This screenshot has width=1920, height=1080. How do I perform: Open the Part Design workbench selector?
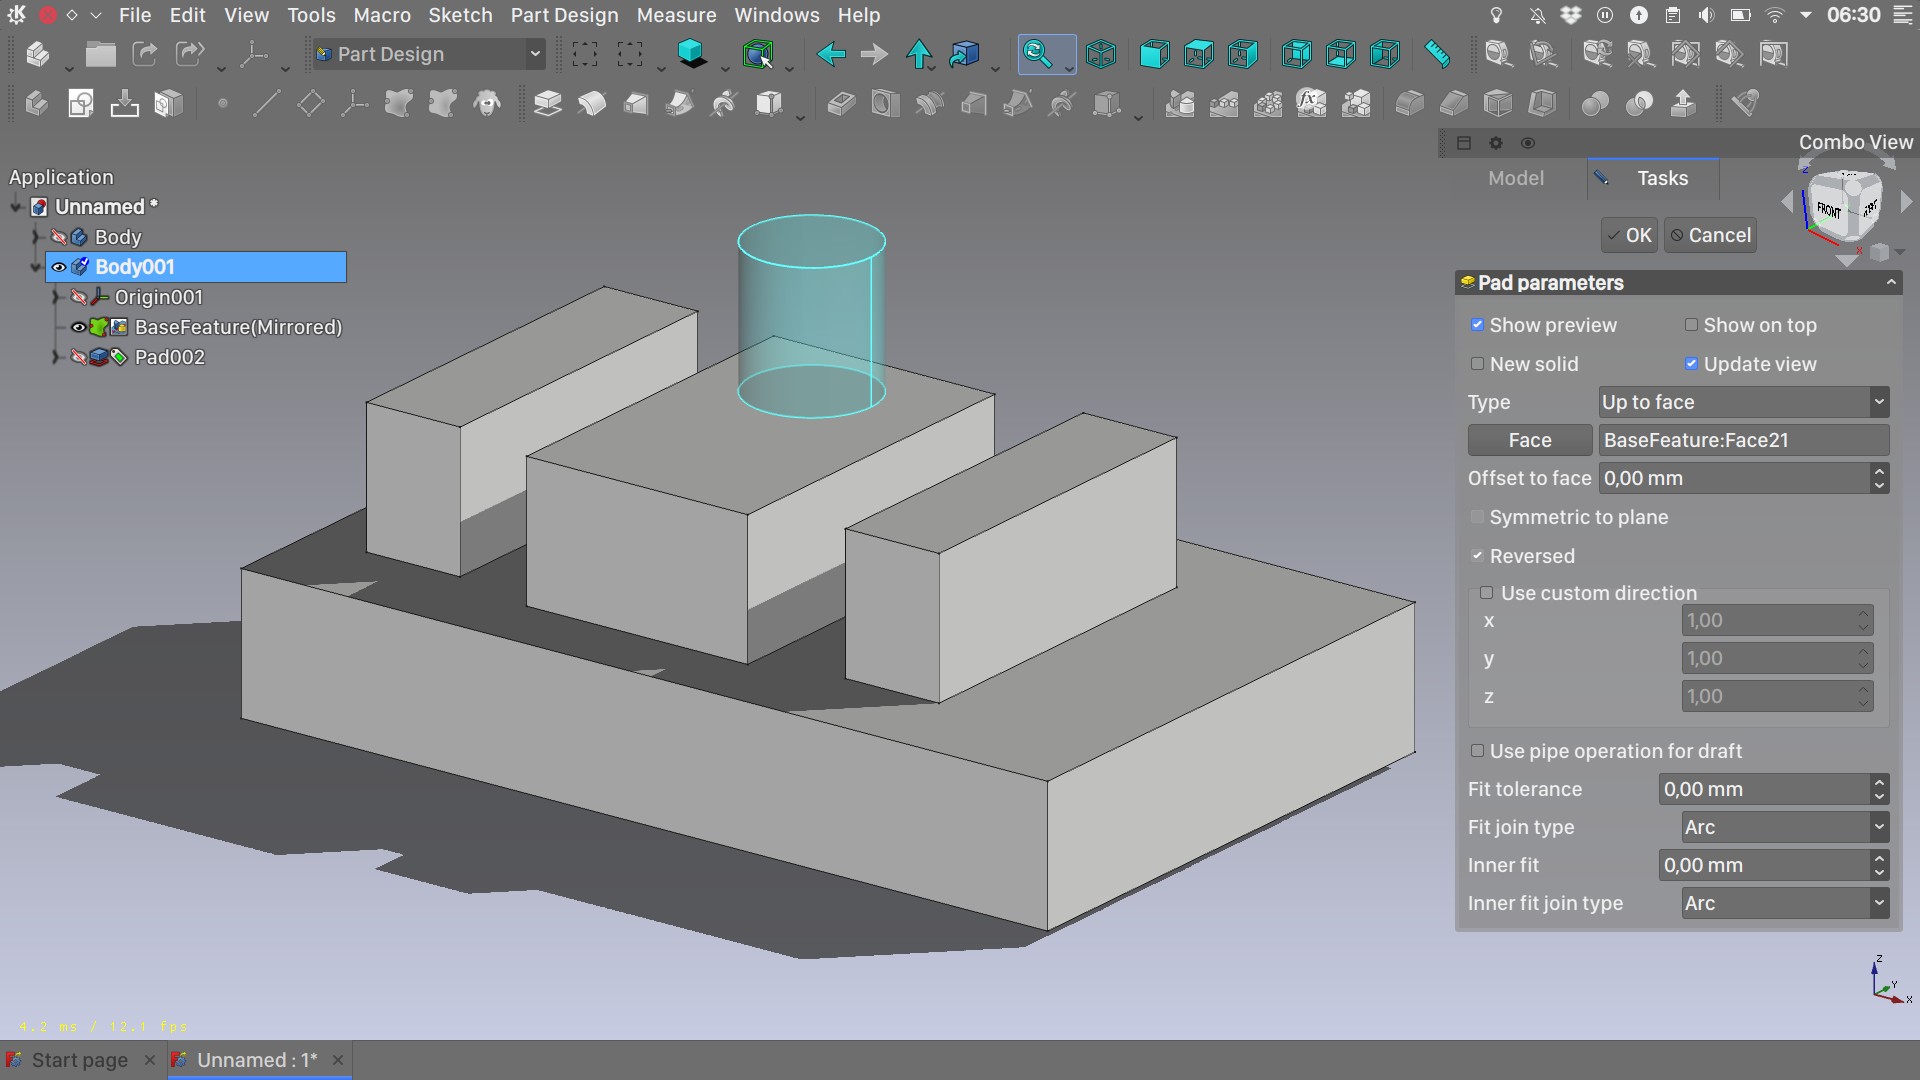pos(428,54)
